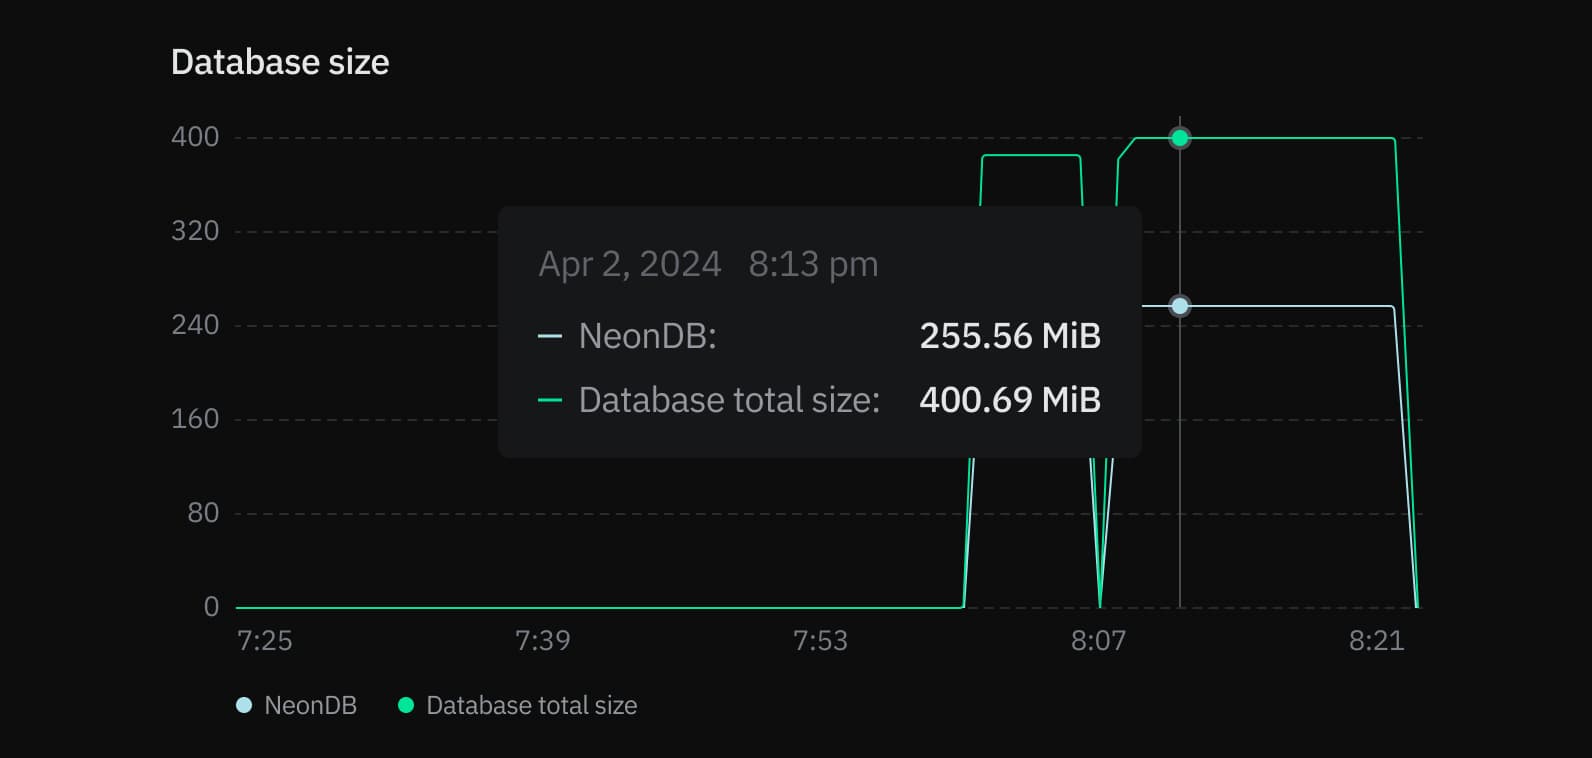Click the 80 y-axis label
The height and width of the screenshot is (758, 1592).
[x=203, y=513]
